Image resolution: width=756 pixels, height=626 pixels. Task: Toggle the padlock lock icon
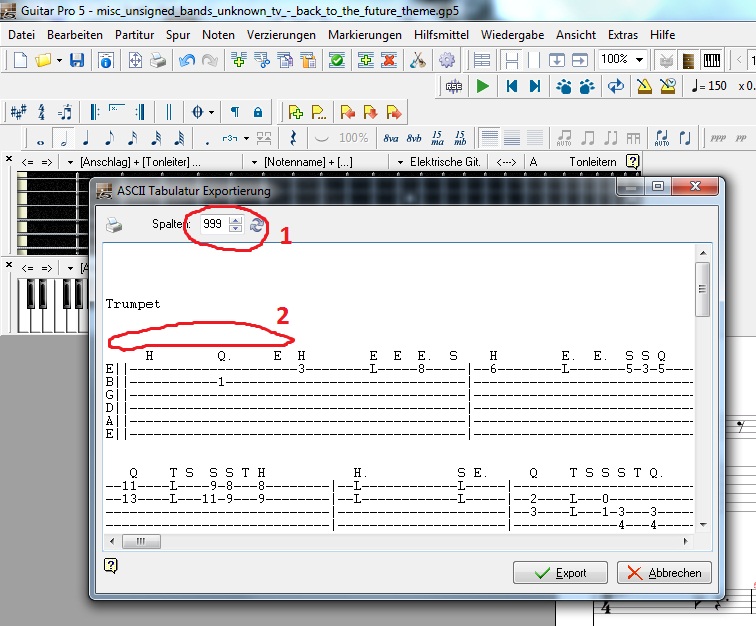click(x=258, y=112)
